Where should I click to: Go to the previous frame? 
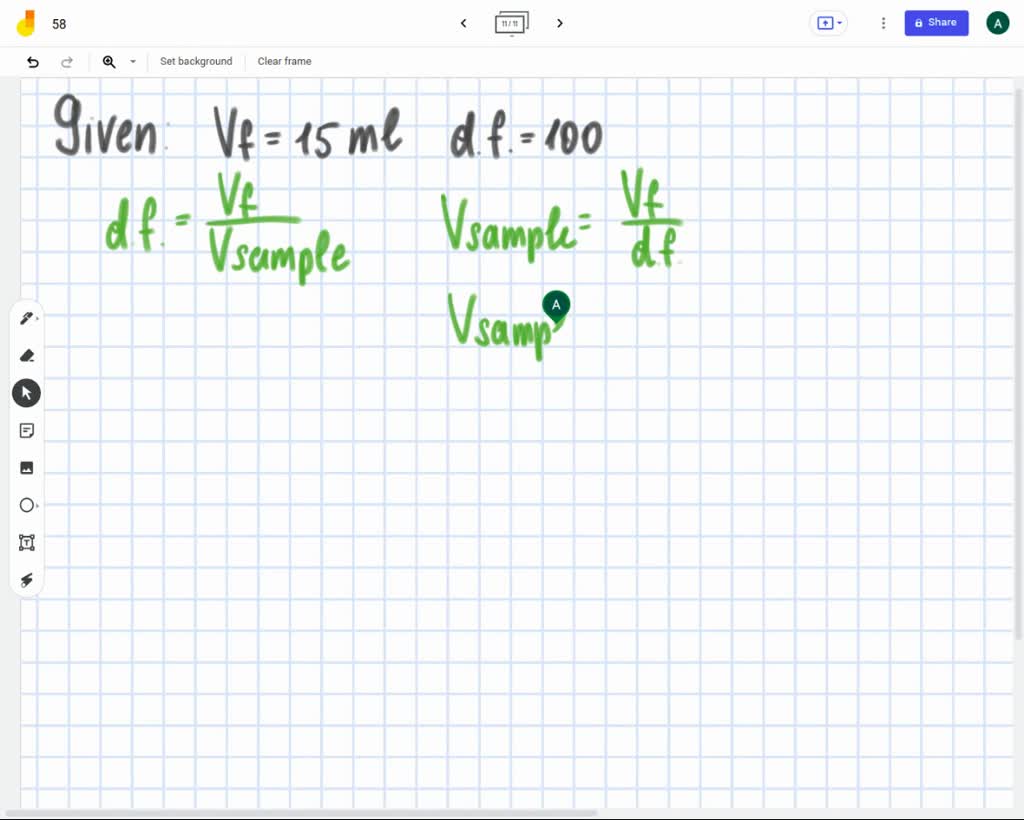pos(463,22)
